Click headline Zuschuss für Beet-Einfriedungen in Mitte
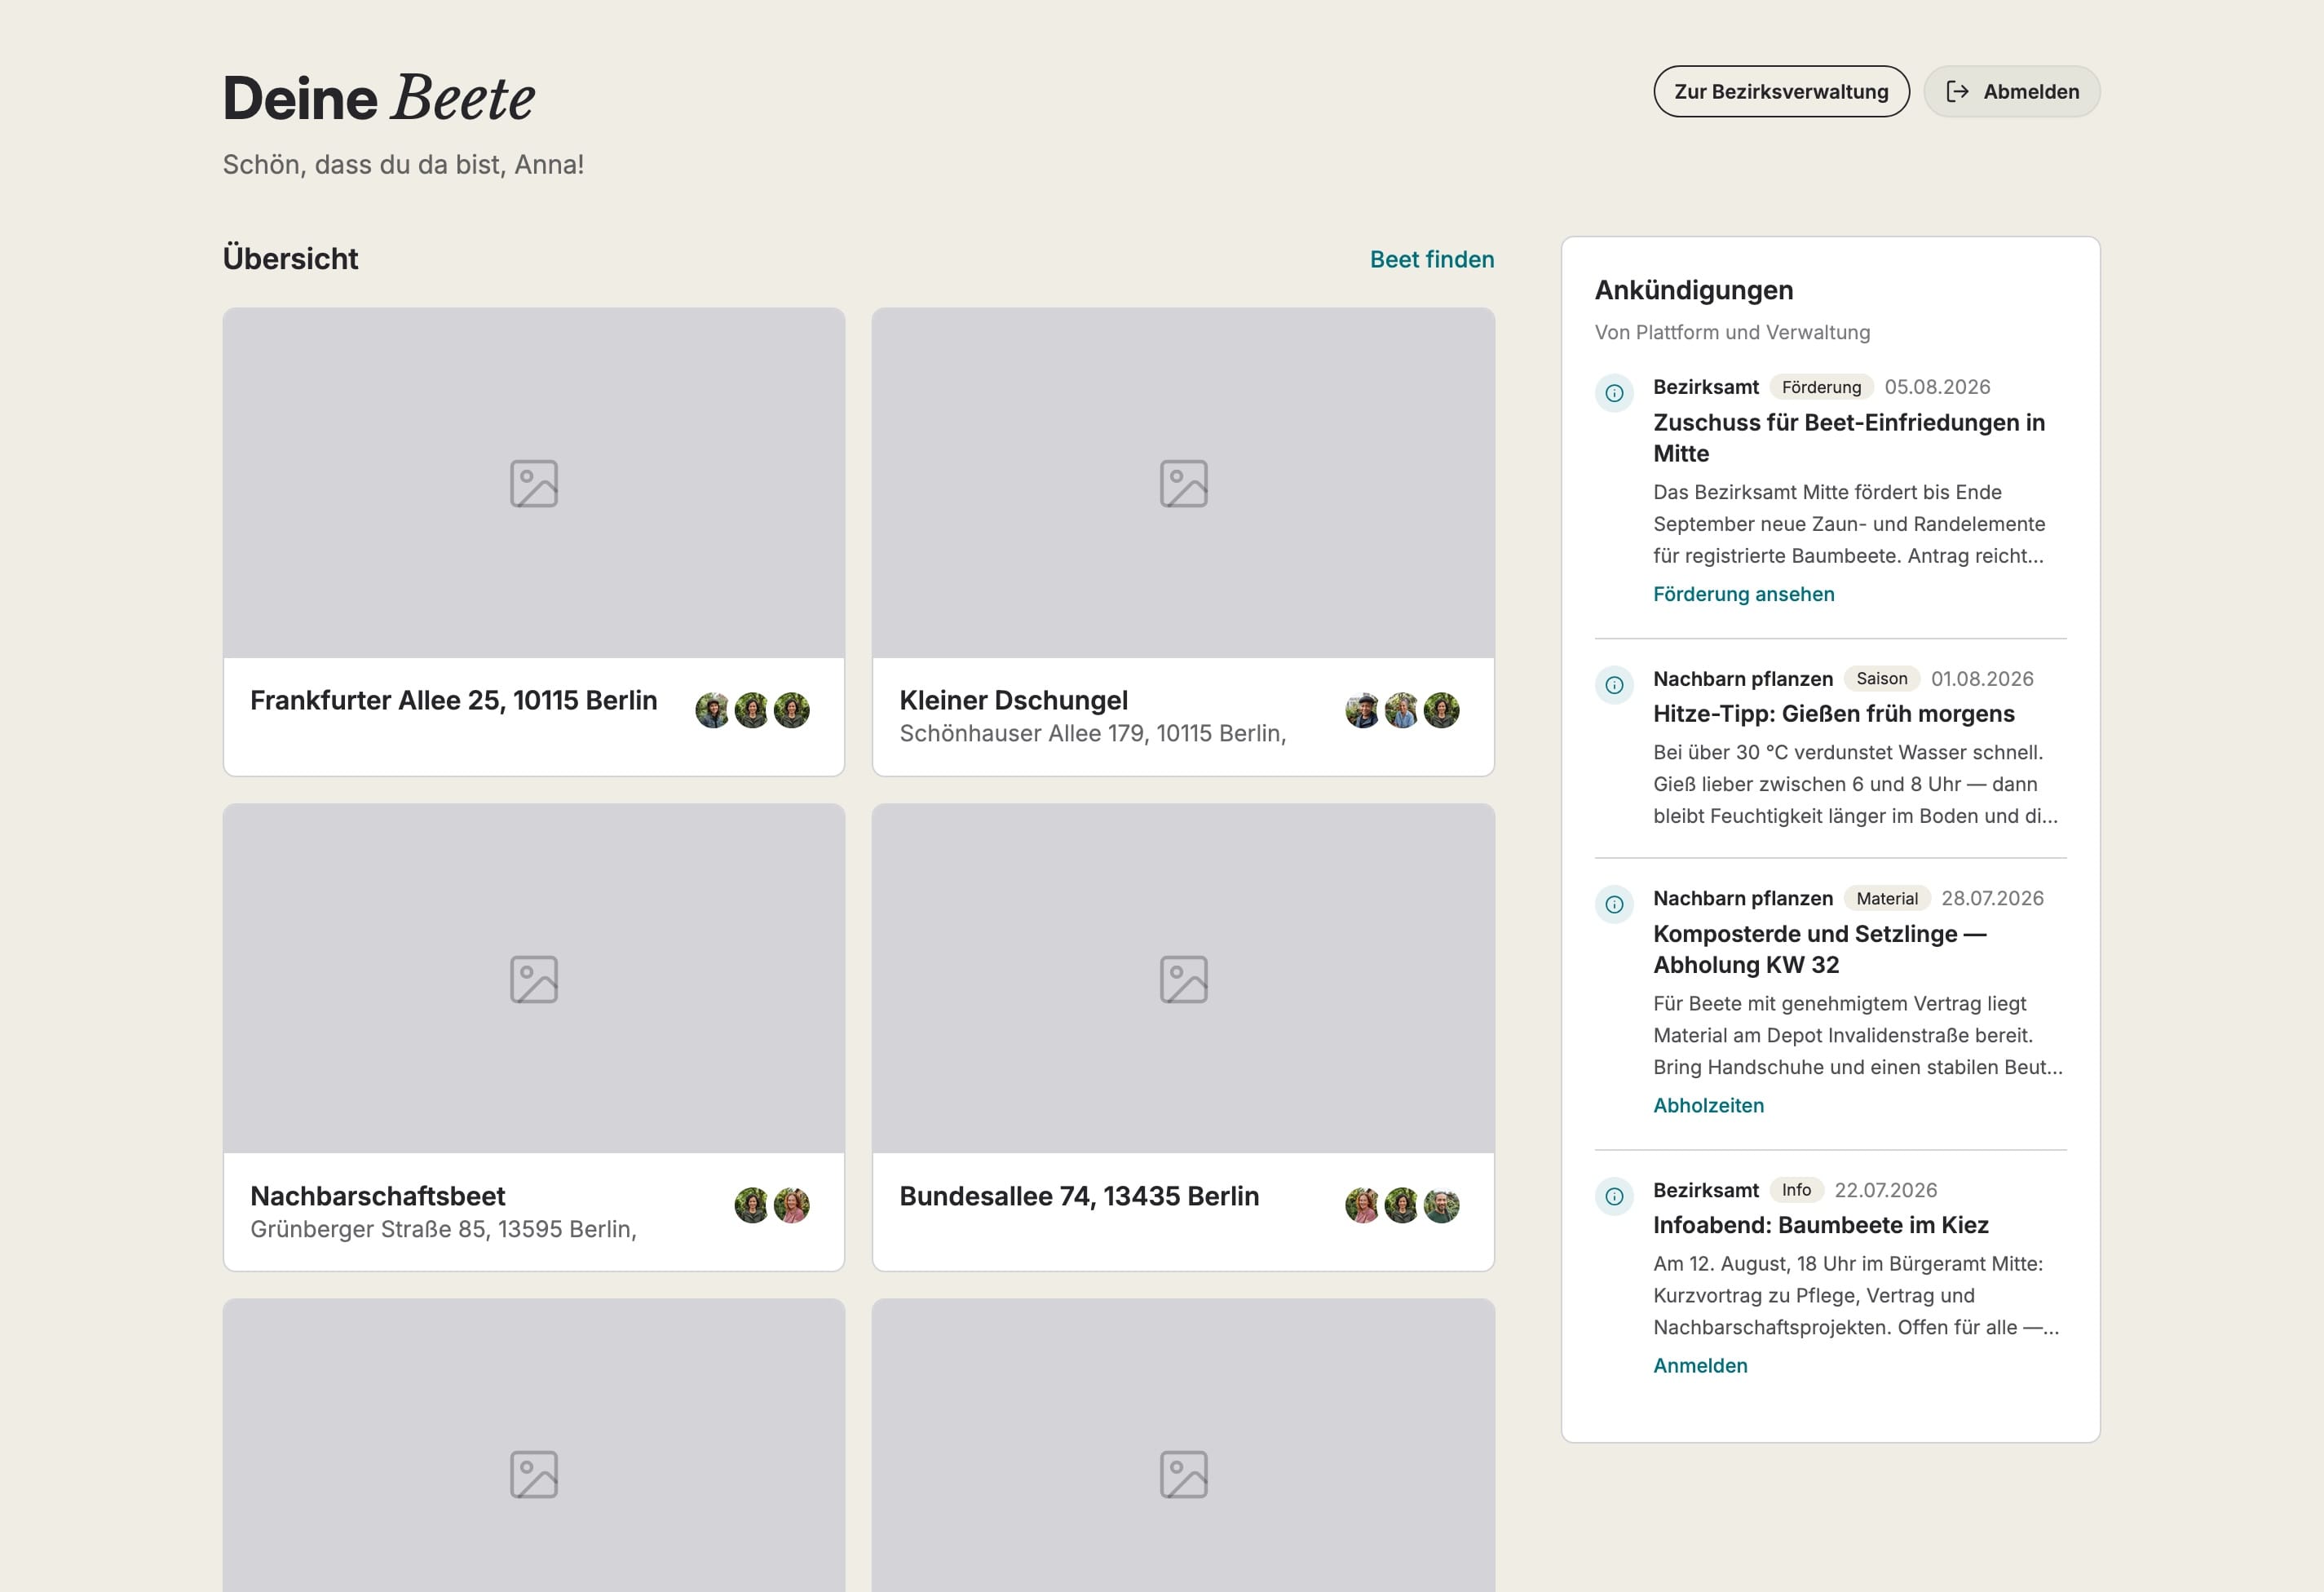Image resolution: width=2324 pixels, height=1592 pixels. pos(1849,438)
